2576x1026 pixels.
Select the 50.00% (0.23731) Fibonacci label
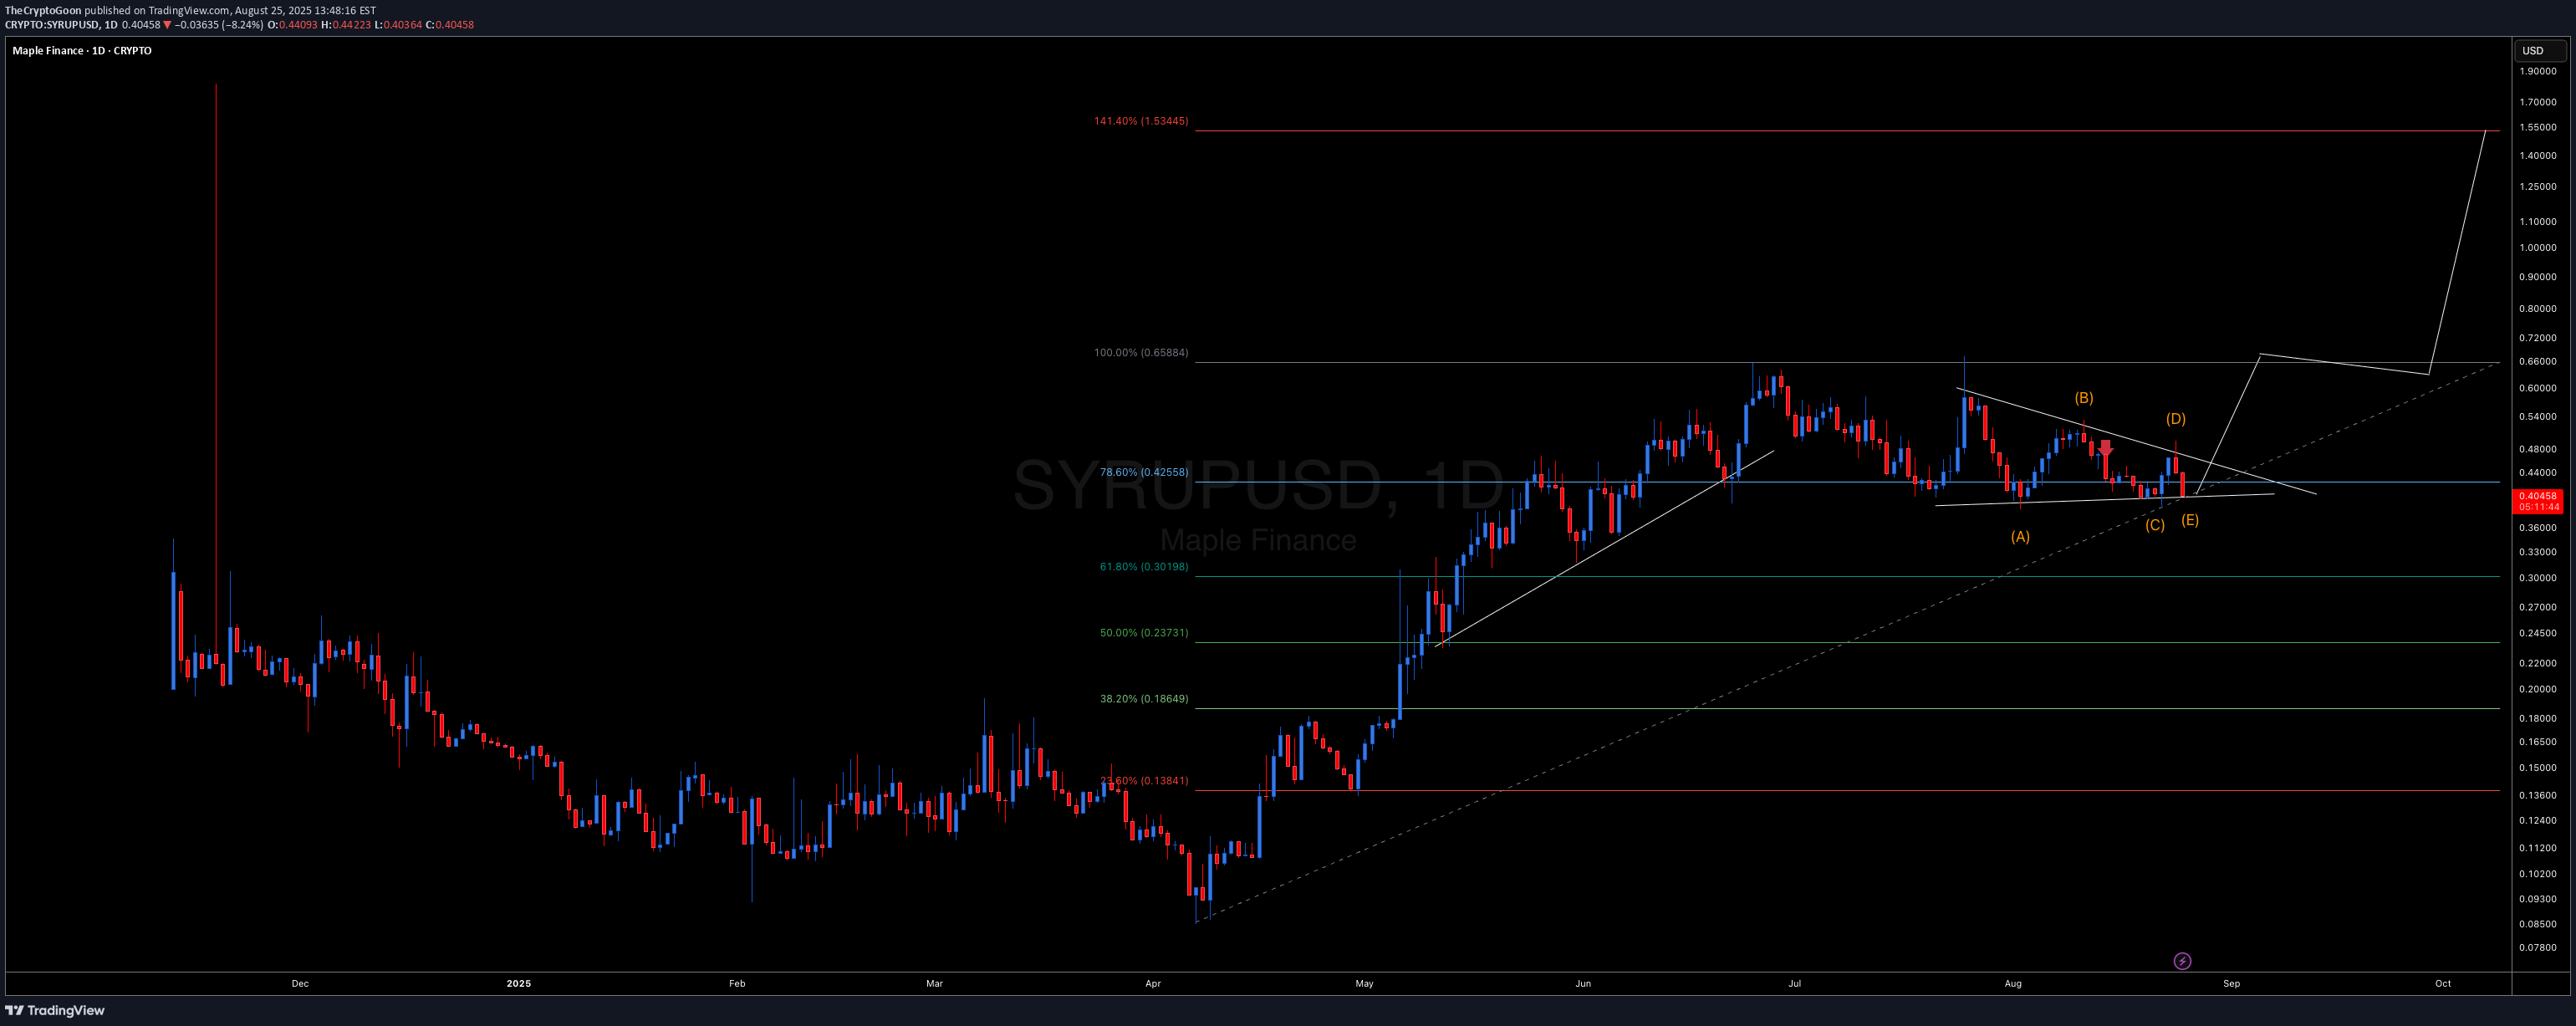click(1144, 633)
